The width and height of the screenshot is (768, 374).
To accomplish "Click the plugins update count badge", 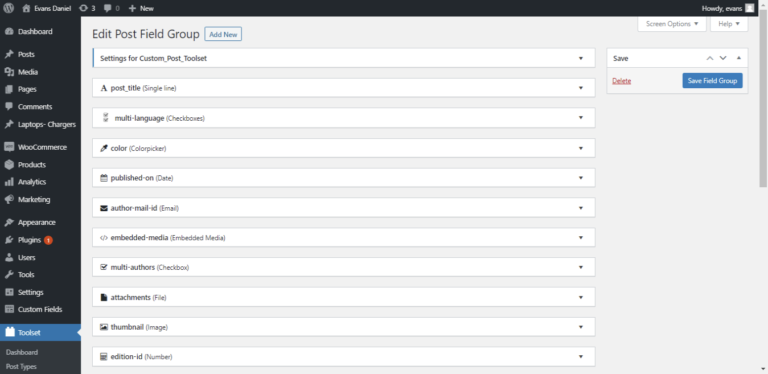I will tap(48, 240).
